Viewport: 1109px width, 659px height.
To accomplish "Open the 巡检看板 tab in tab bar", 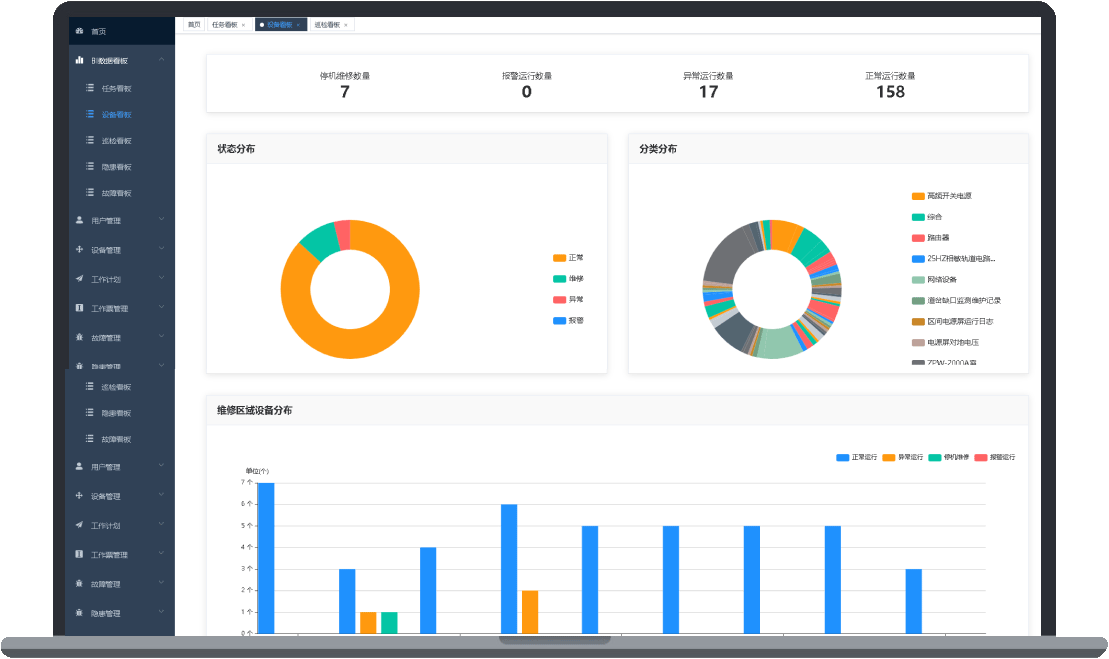I will point(325,25).
